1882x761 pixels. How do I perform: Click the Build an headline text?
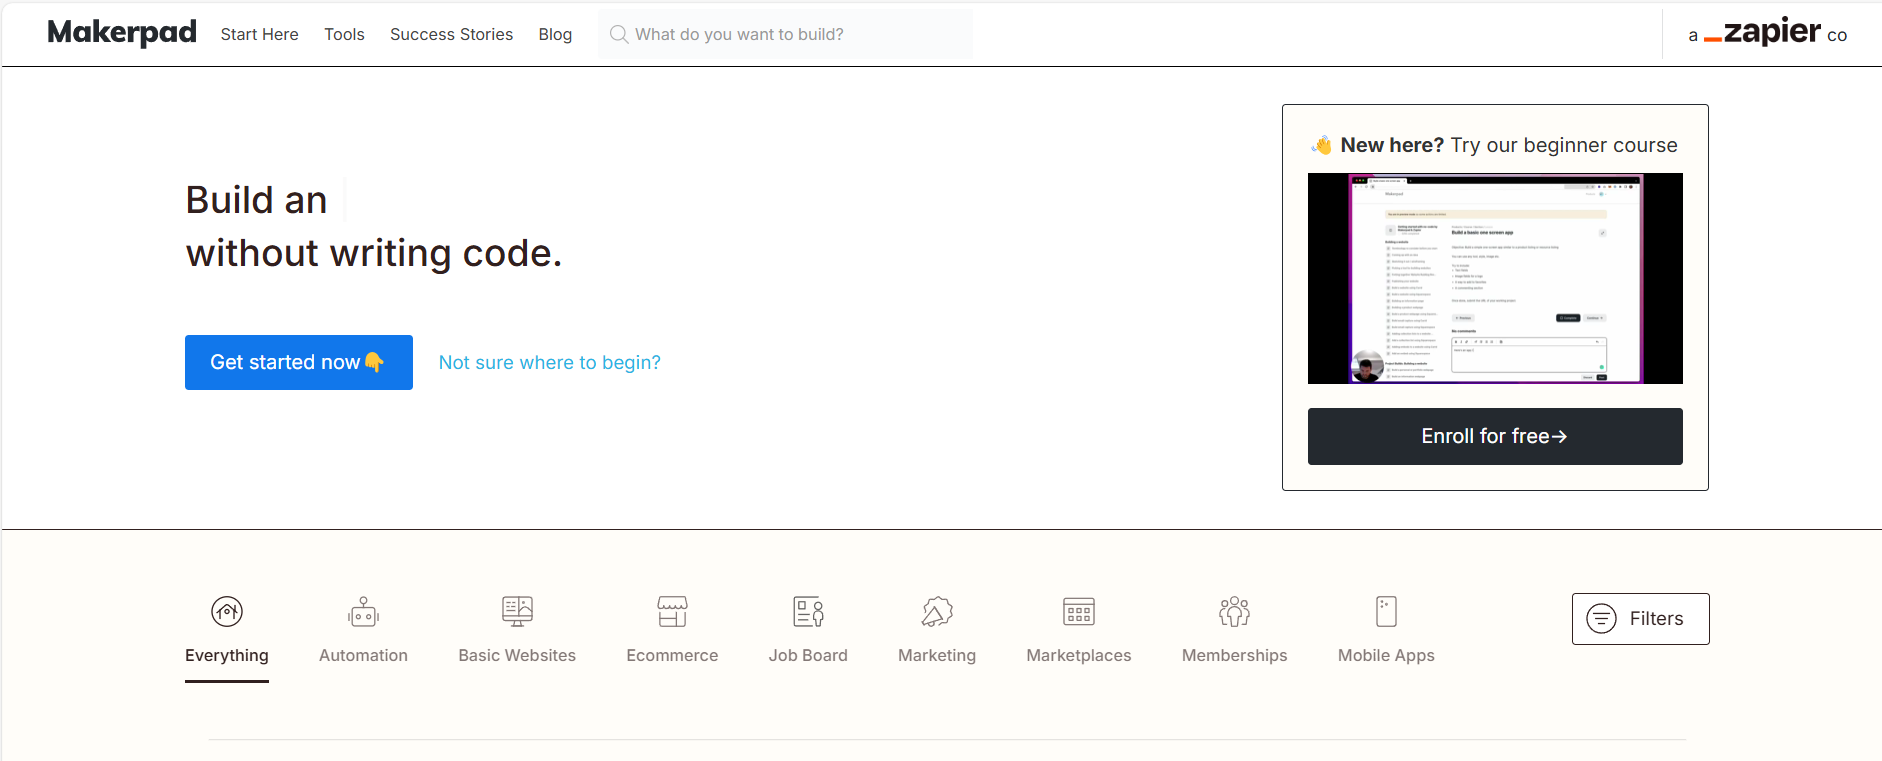(x=256, y=200)
